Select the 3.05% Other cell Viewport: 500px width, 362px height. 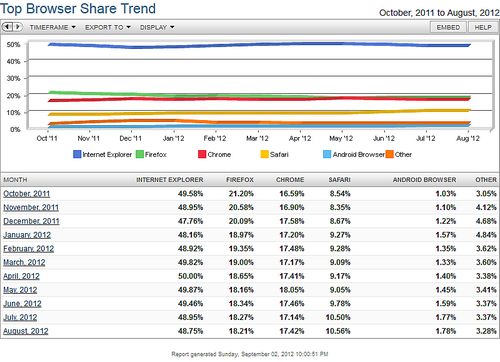(x=486, y=194)
